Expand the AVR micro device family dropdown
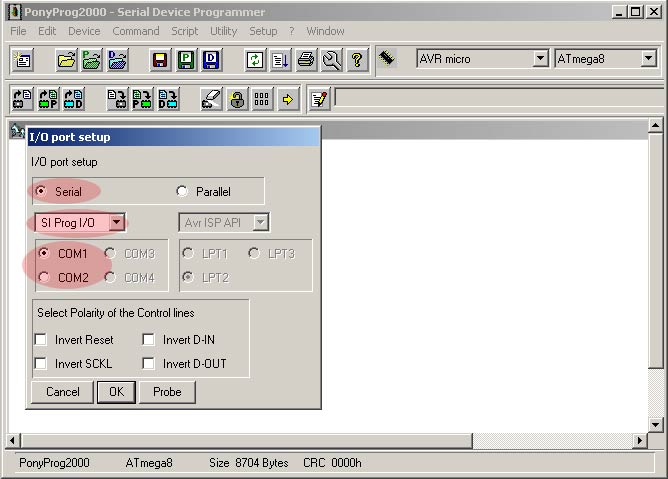This screenshot has width=668, height=479. tap(540, 59)
